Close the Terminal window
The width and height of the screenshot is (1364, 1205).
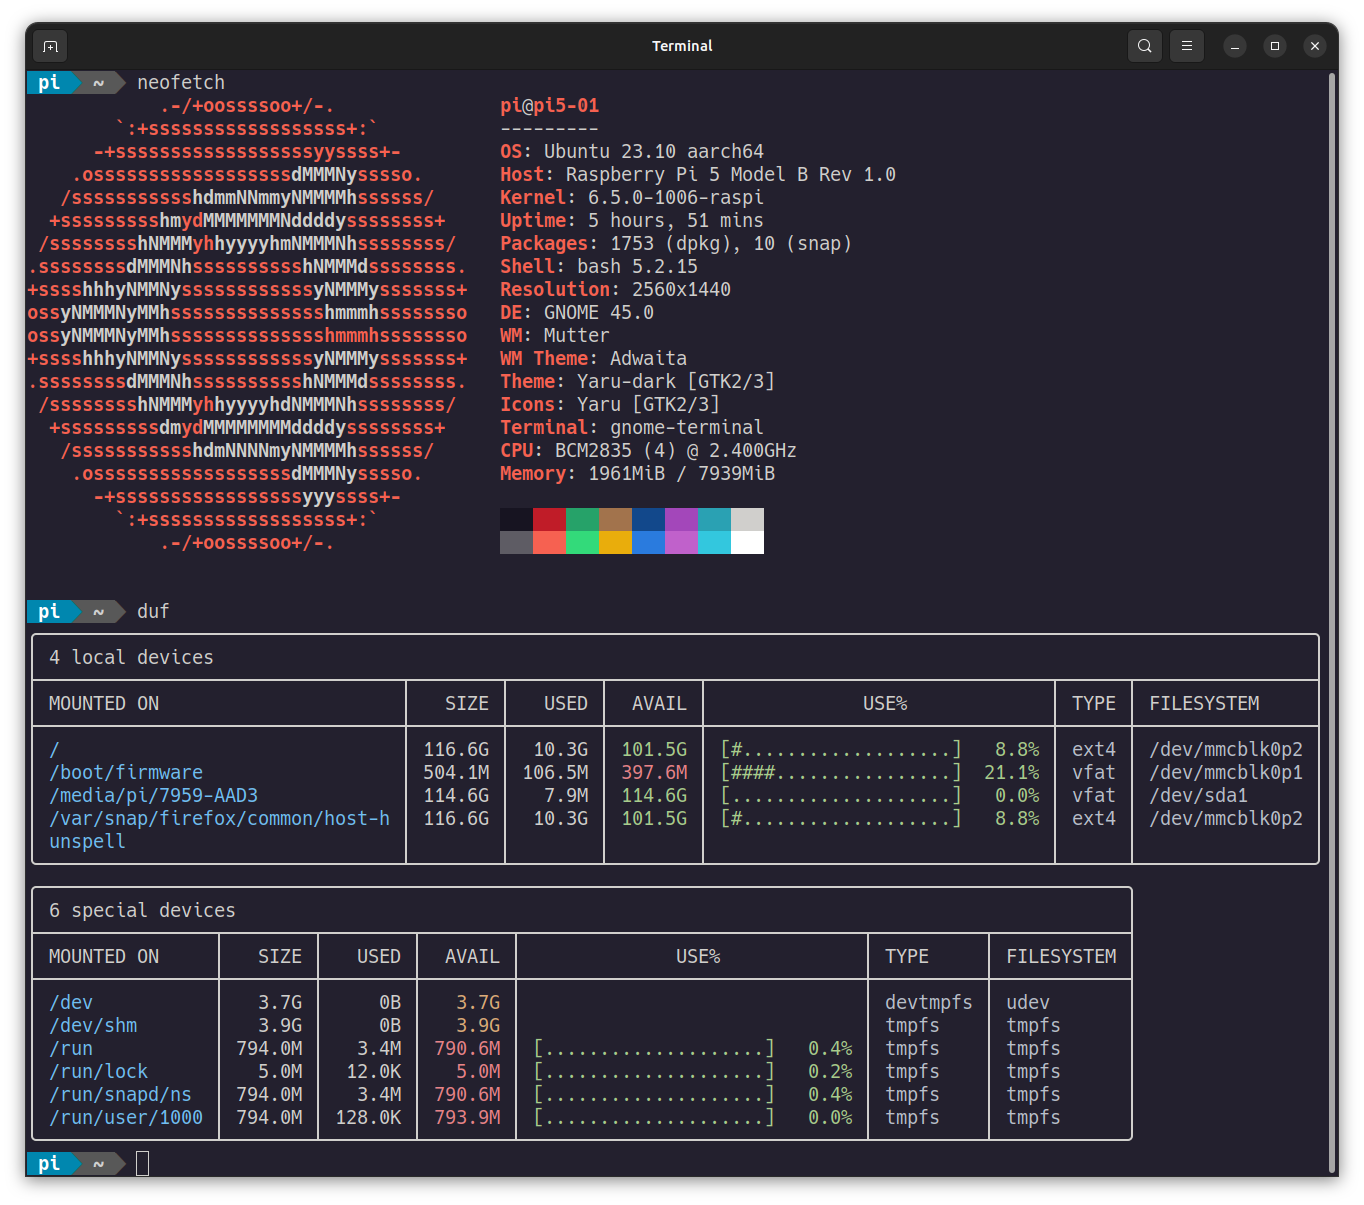[x=1315, y=46]
